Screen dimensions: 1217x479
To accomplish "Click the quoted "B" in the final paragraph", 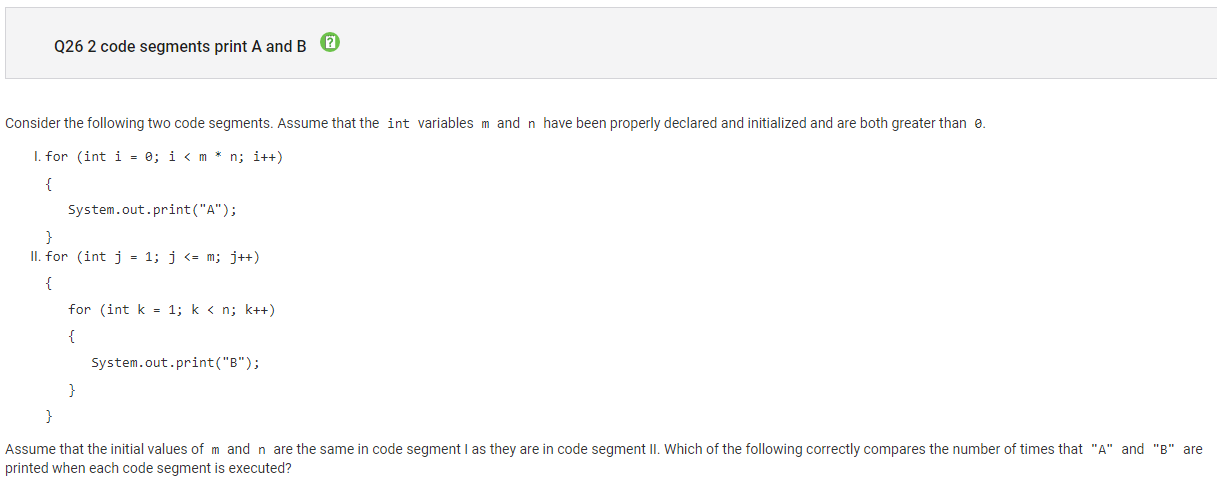I will (x=1164, y=450).
